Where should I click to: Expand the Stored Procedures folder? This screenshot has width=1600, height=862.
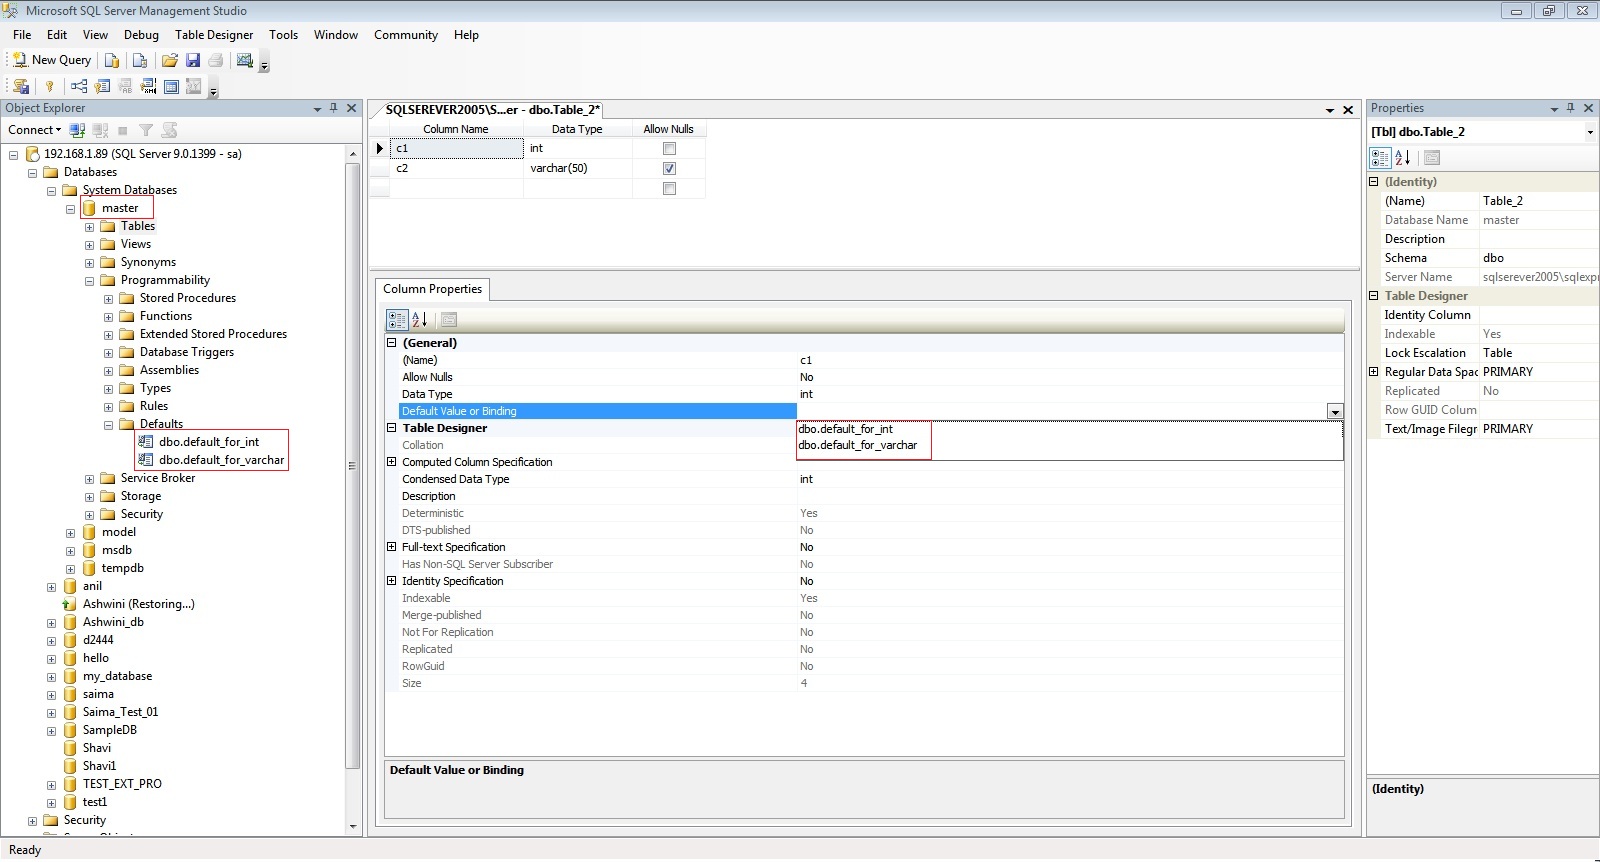(108, 299)
